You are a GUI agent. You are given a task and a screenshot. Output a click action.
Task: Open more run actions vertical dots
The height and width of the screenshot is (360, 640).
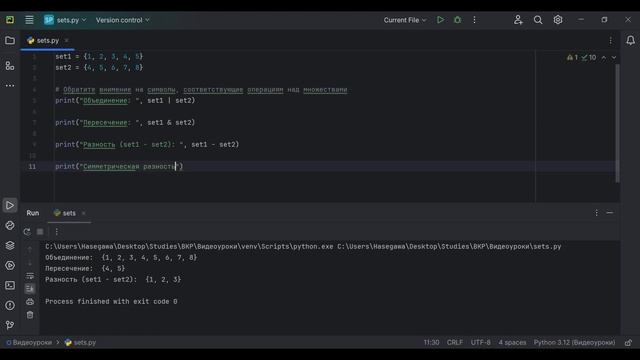(x=474, y=20)
